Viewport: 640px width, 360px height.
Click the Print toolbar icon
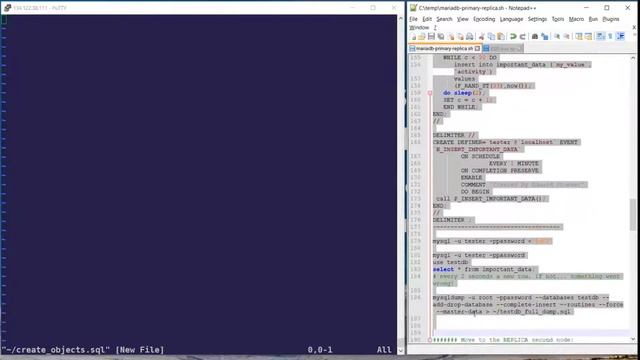click(470, 37)
